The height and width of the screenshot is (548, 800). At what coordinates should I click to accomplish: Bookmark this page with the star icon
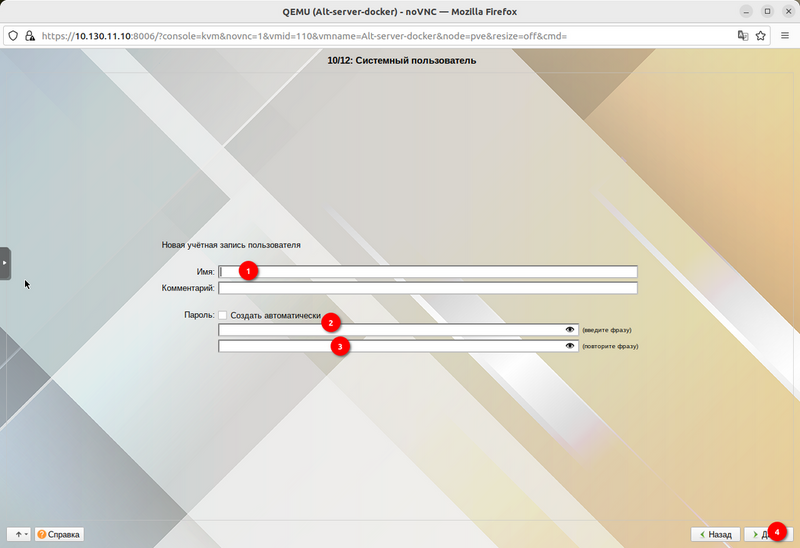pyautogui.click(x=761, y=35)
